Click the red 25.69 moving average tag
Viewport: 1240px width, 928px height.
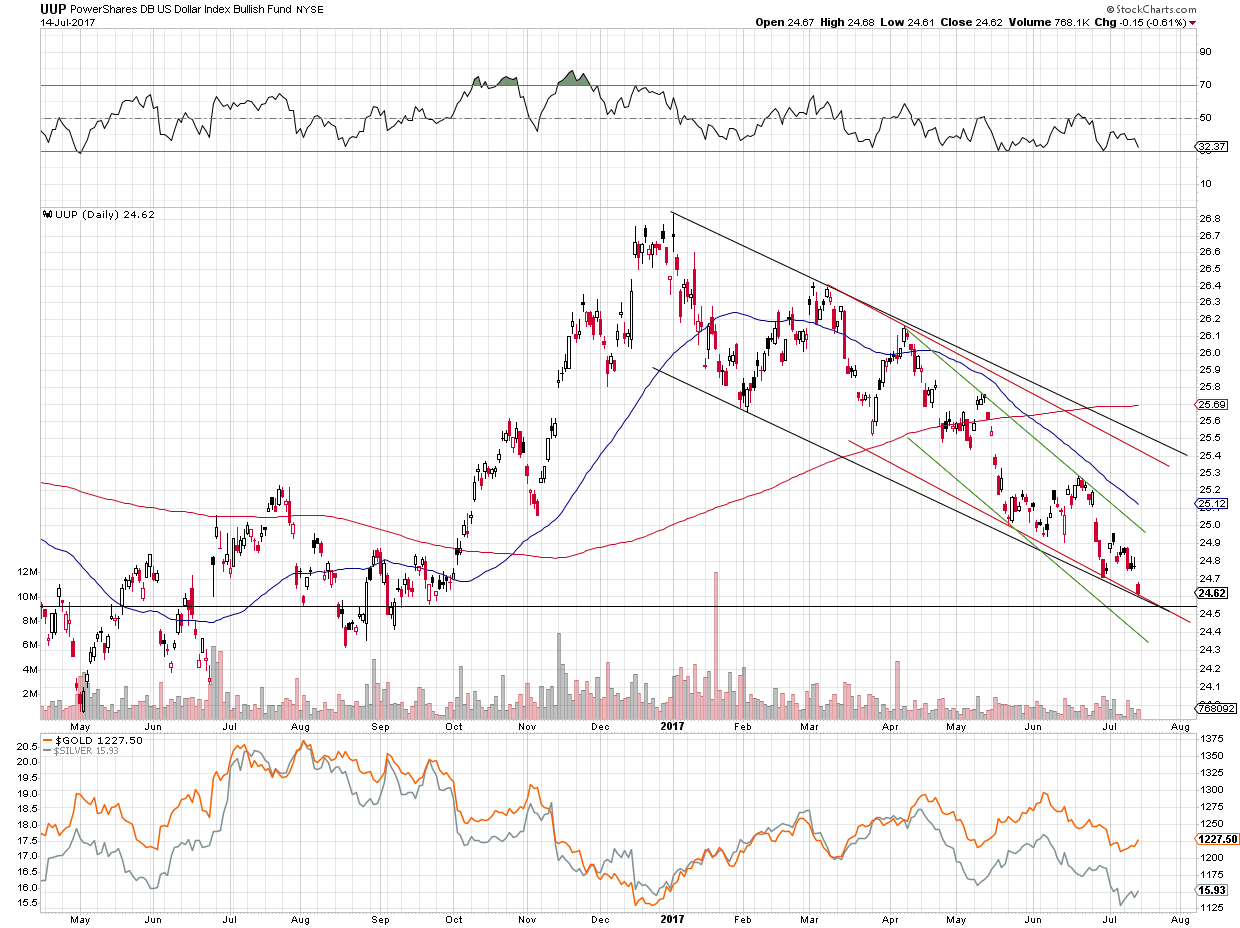click(1212, 404)
